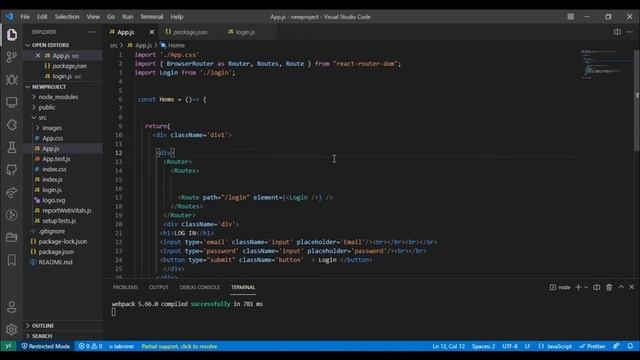The height and width of the screenshot is (360, 640).
Task: Expand the images folder
Action: (x=52, y=128)
